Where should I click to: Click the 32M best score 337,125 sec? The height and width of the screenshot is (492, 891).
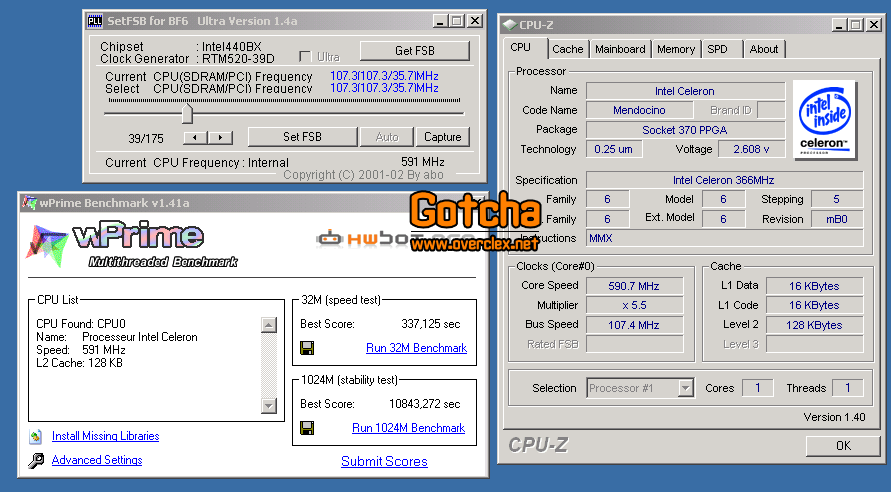coord(431,324)
